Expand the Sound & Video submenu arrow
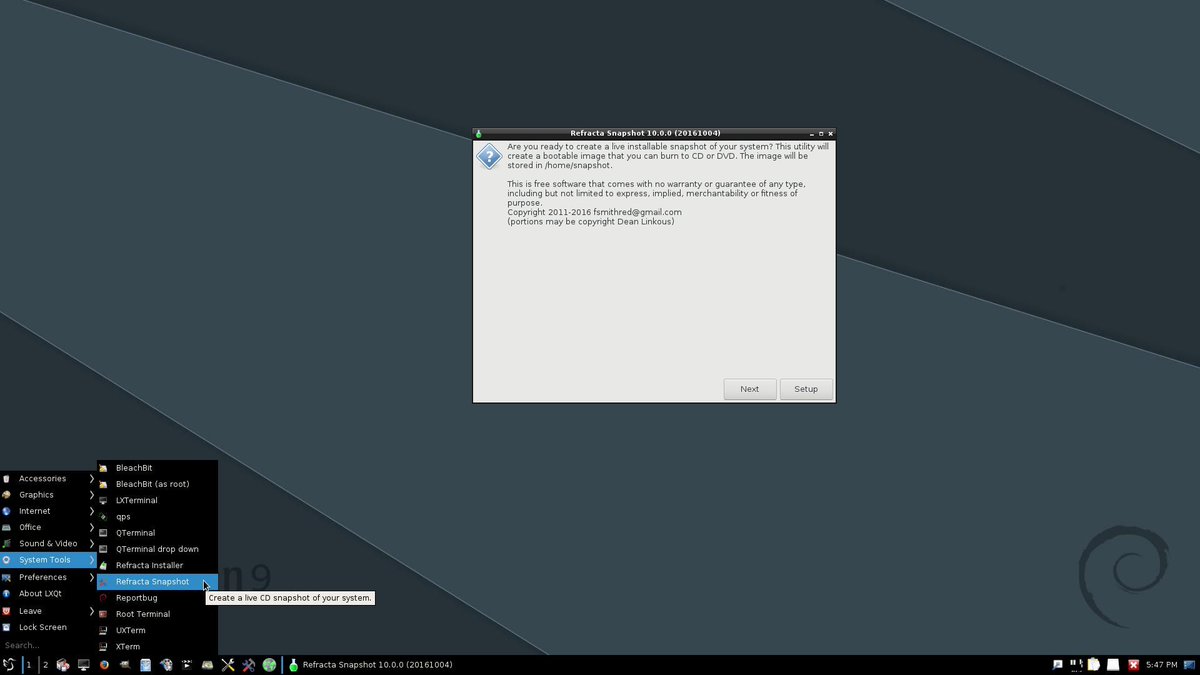The width and height of the screenshot is (1200, 675). click(91, 543)
